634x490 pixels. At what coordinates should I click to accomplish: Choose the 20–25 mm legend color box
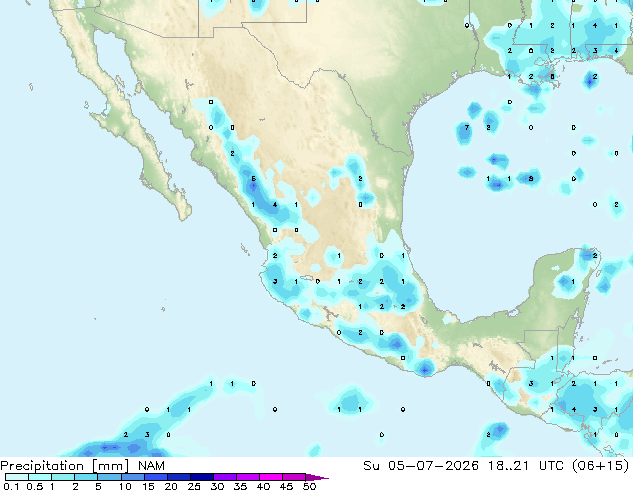178,477
